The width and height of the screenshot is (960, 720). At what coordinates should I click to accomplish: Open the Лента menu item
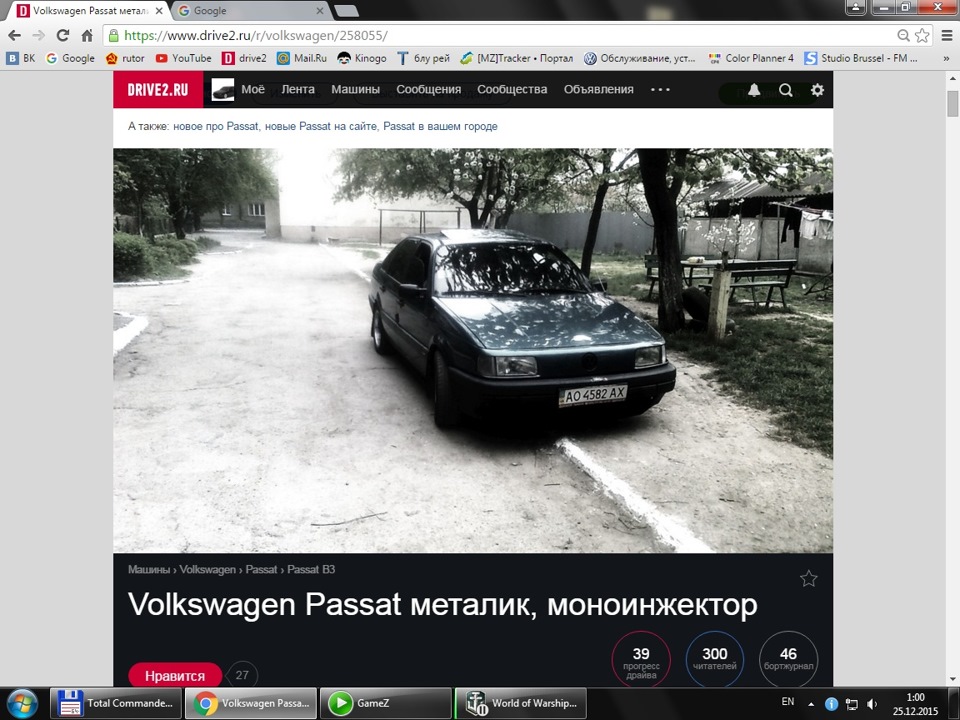point(298,89)
